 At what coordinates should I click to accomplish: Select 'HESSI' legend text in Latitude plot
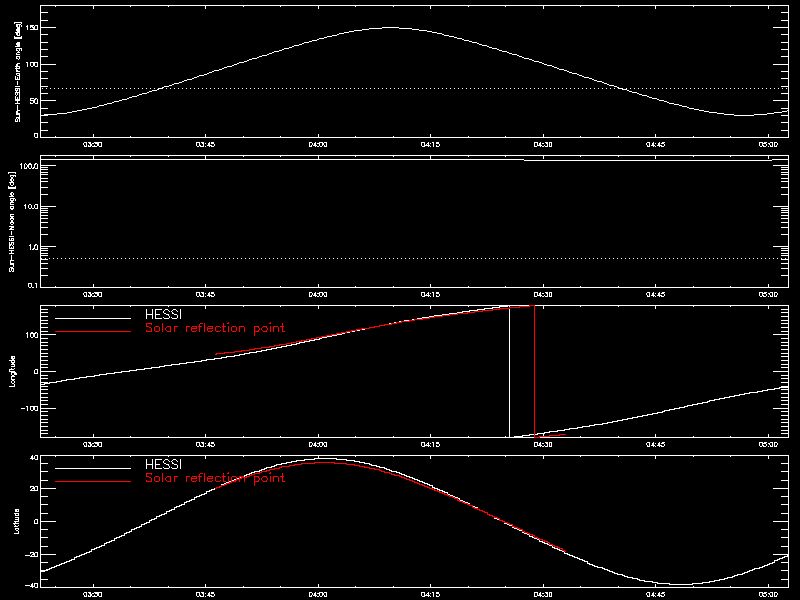tap(163, 464)
